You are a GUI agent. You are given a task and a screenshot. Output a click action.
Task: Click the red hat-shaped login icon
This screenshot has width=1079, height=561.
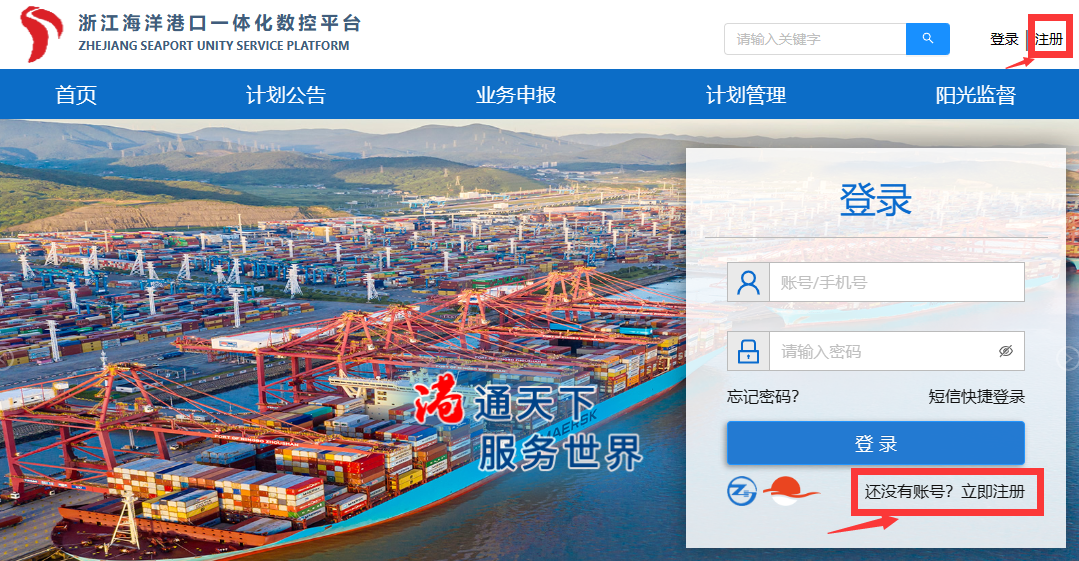click(x=790, y=491)
